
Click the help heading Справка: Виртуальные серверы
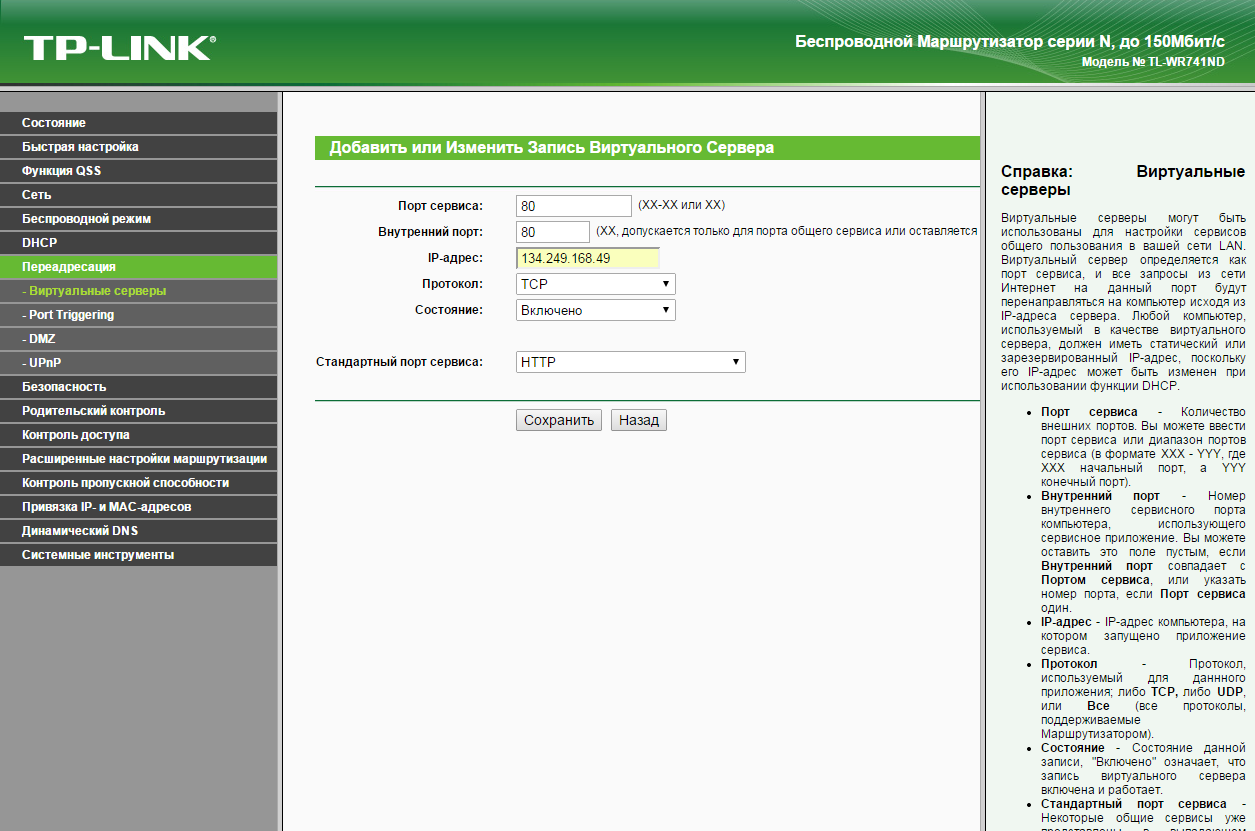coord(1123,180)
